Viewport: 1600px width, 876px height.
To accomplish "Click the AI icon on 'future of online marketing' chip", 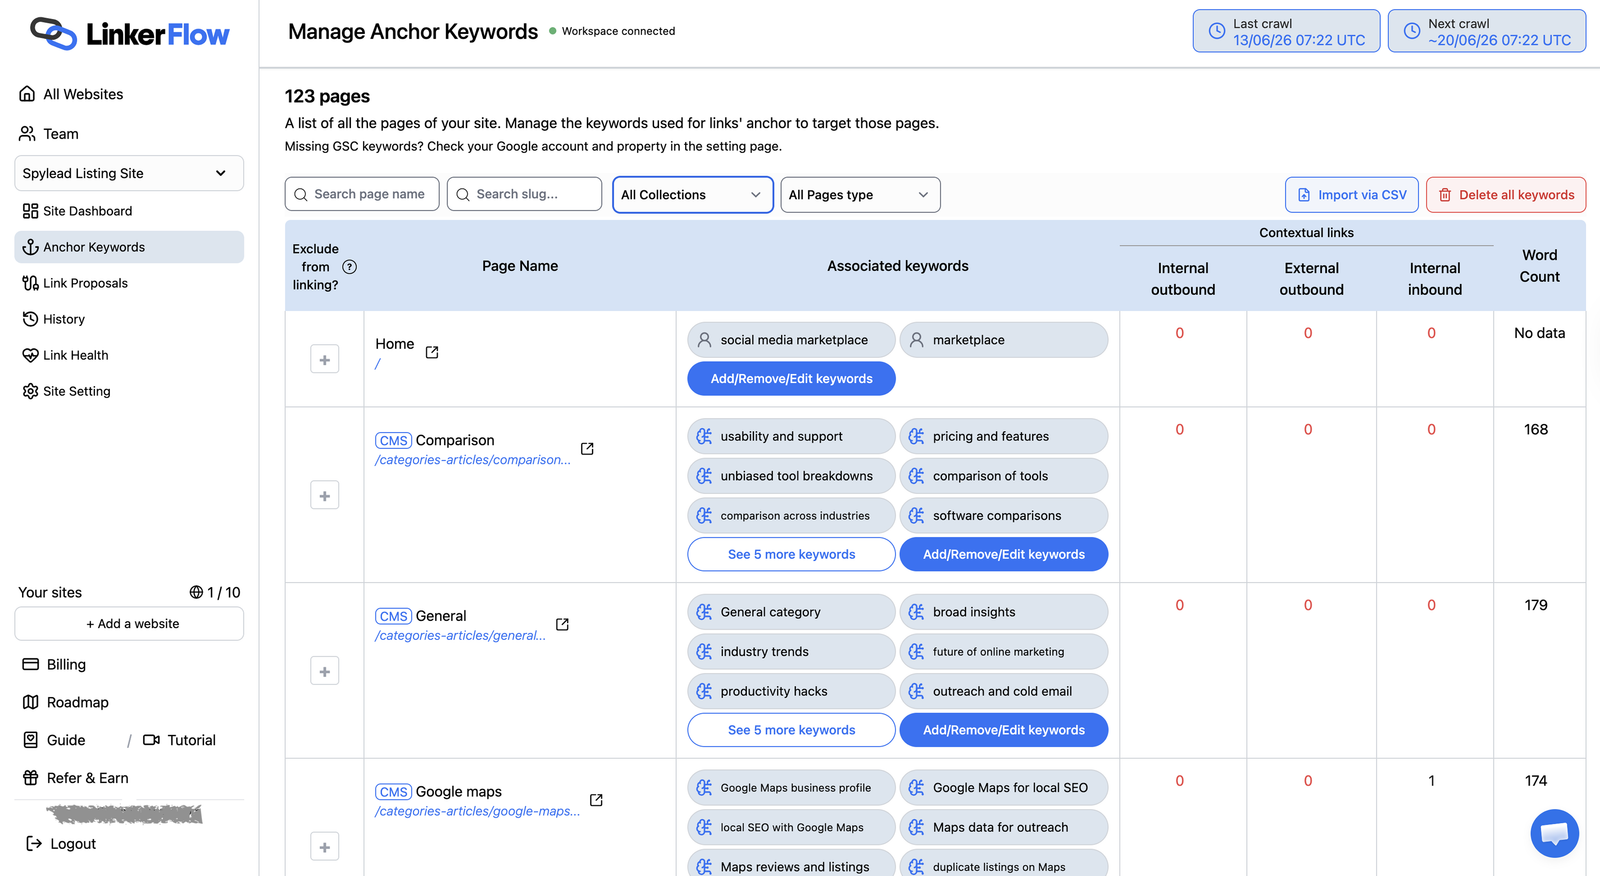I will point(916,652).
